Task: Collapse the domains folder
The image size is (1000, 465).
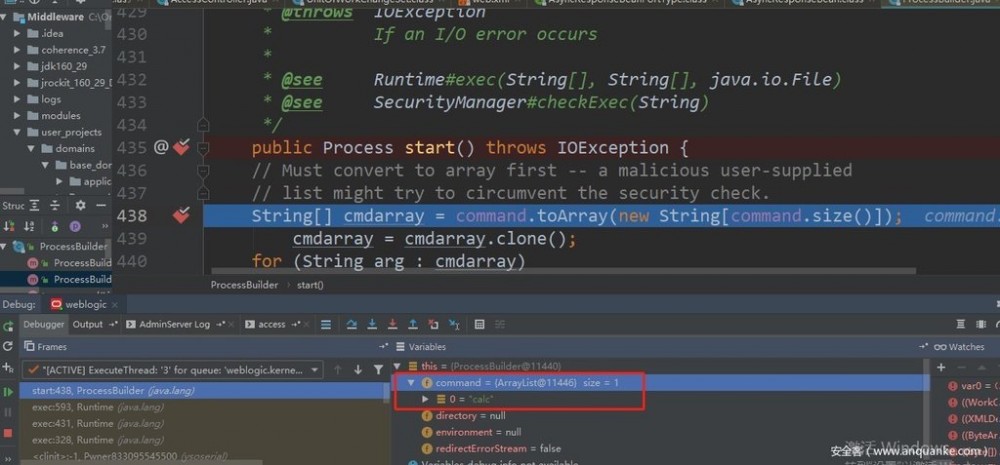Action: pos(31,149)
